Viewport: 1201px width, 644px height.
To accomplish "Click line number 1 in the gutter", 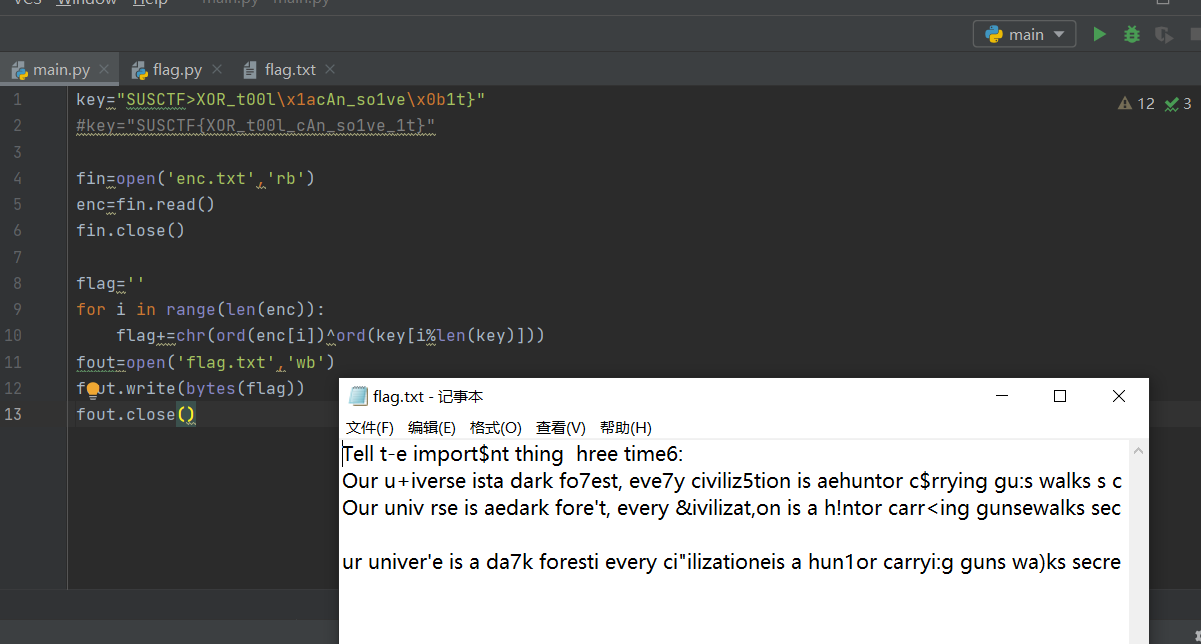I will pos(17,99).
